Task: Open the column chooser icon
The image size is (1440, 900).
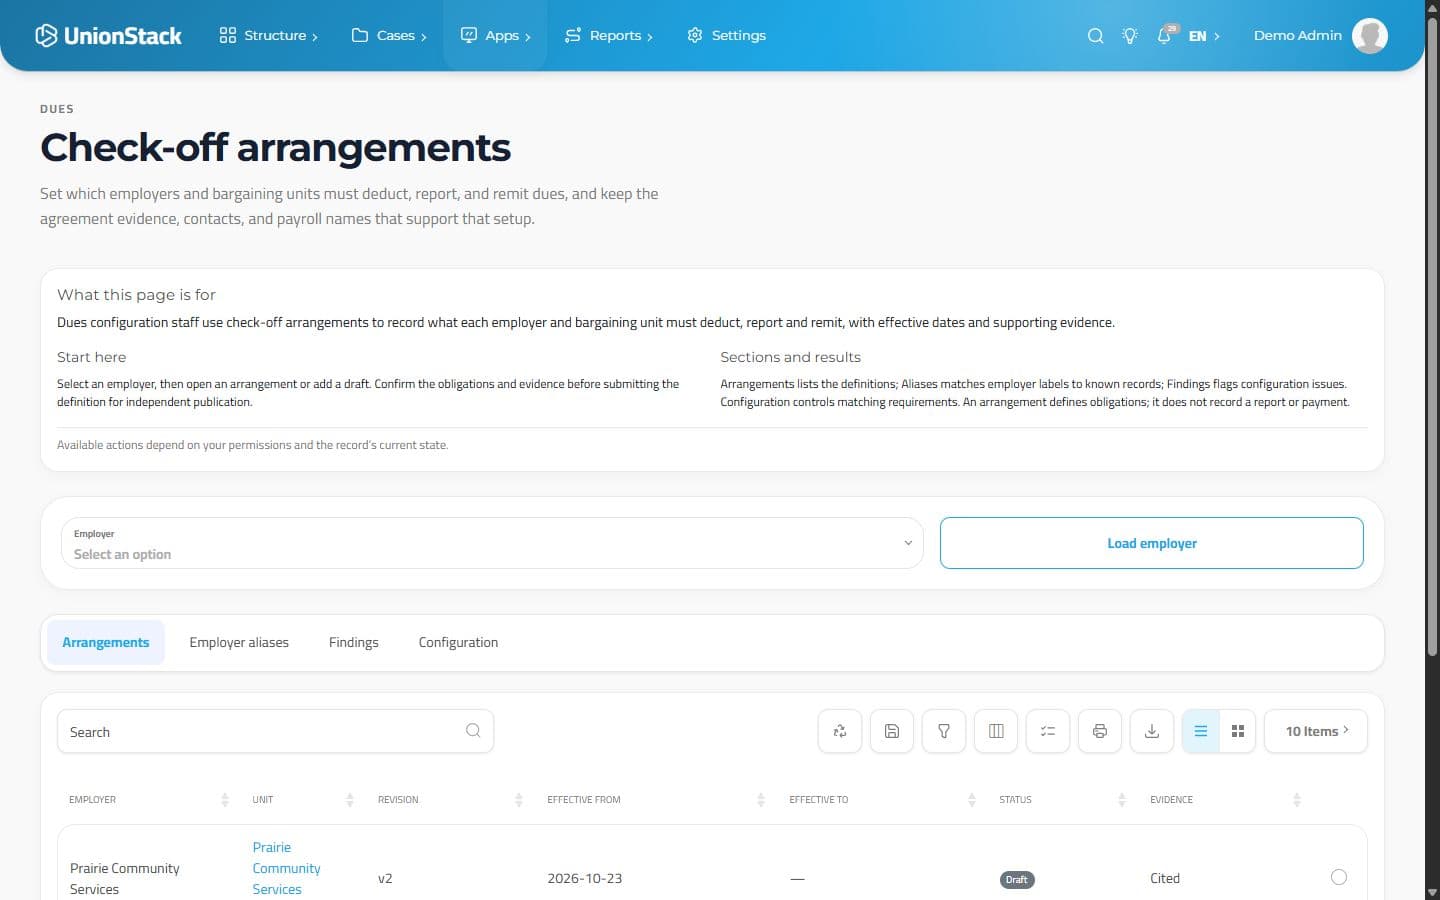Action: [996, 731]
